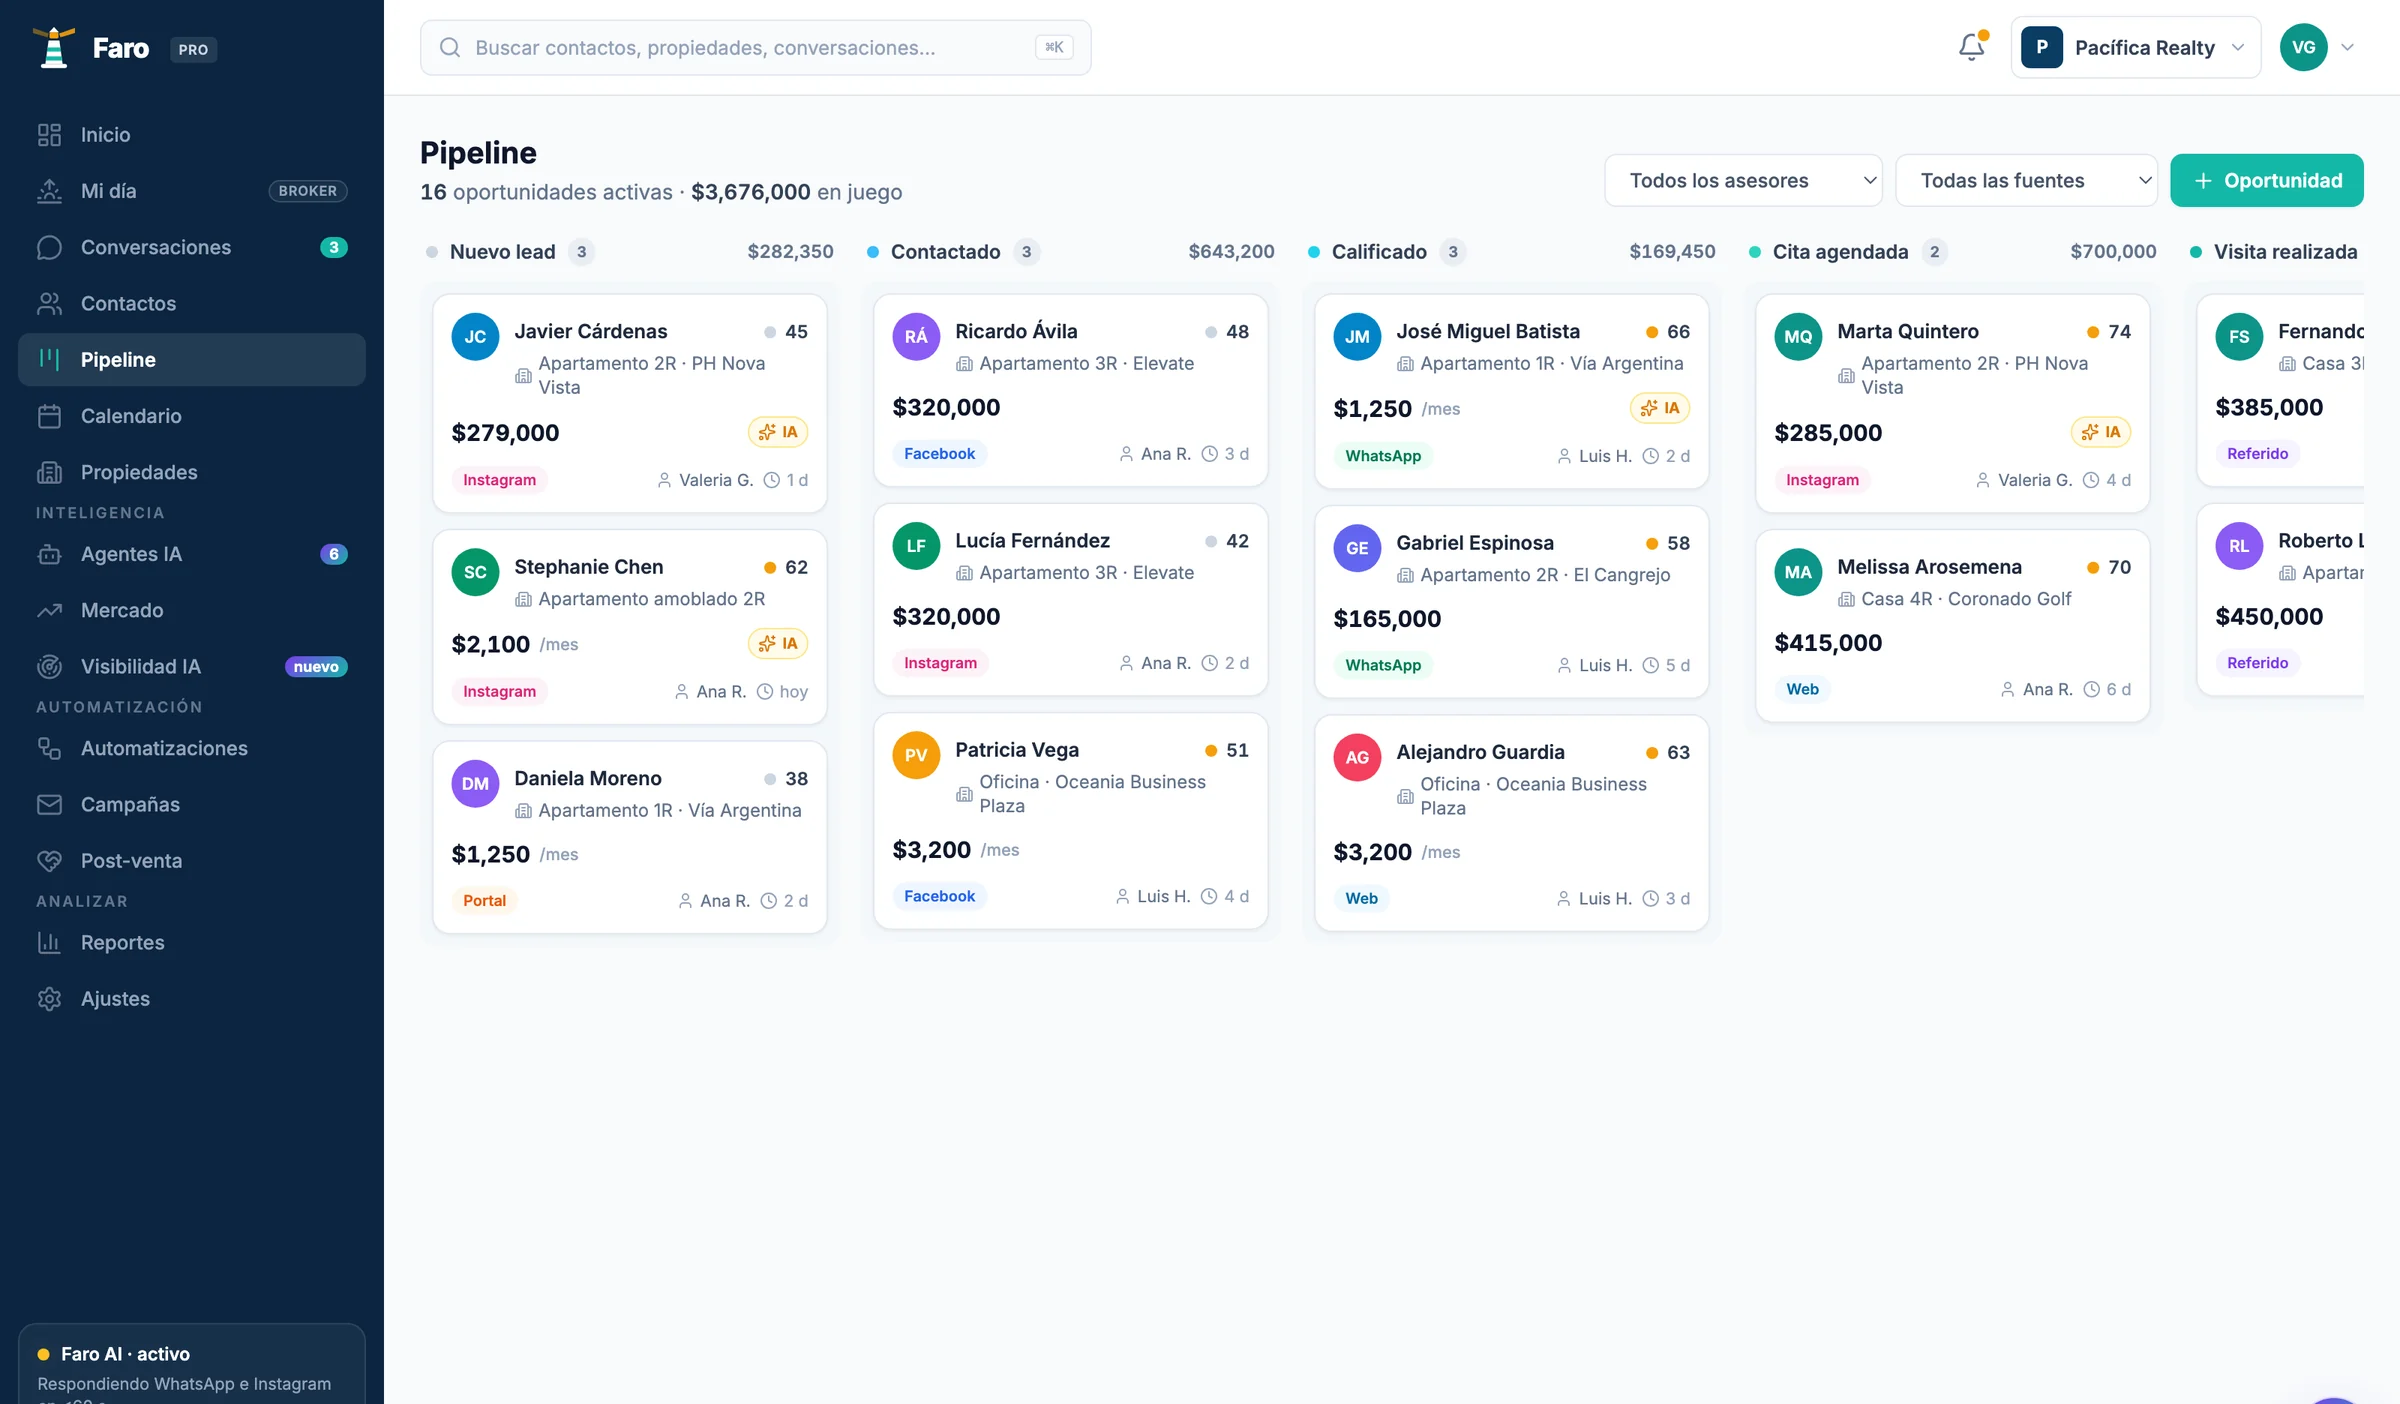Click the Faro lighthouse logo icon
Screen dimensions: 2400x1404
[54, 48]
